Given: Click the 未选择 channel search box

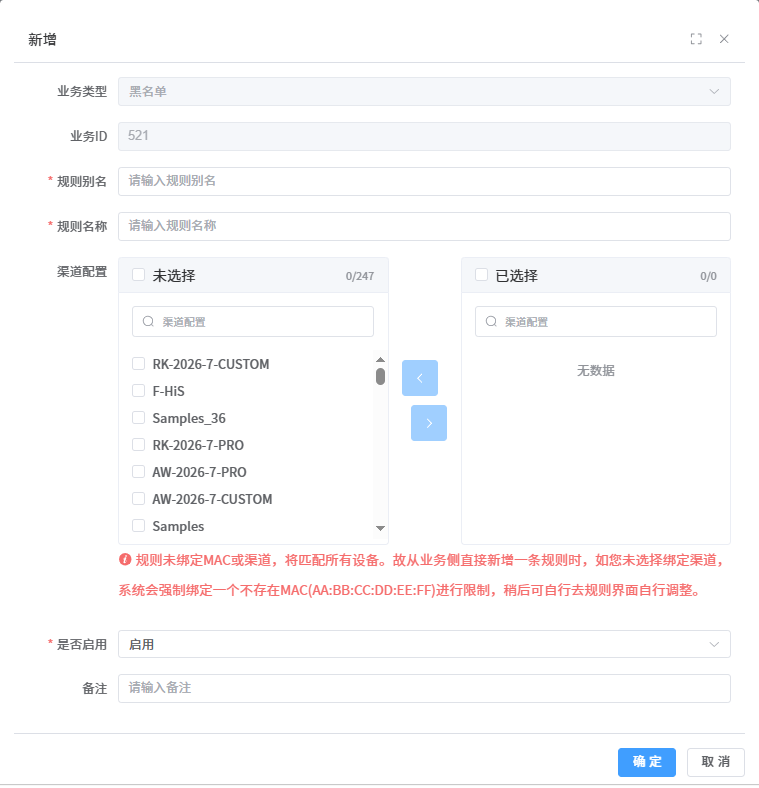Looking at the screenshot, I should click(253, 322).
